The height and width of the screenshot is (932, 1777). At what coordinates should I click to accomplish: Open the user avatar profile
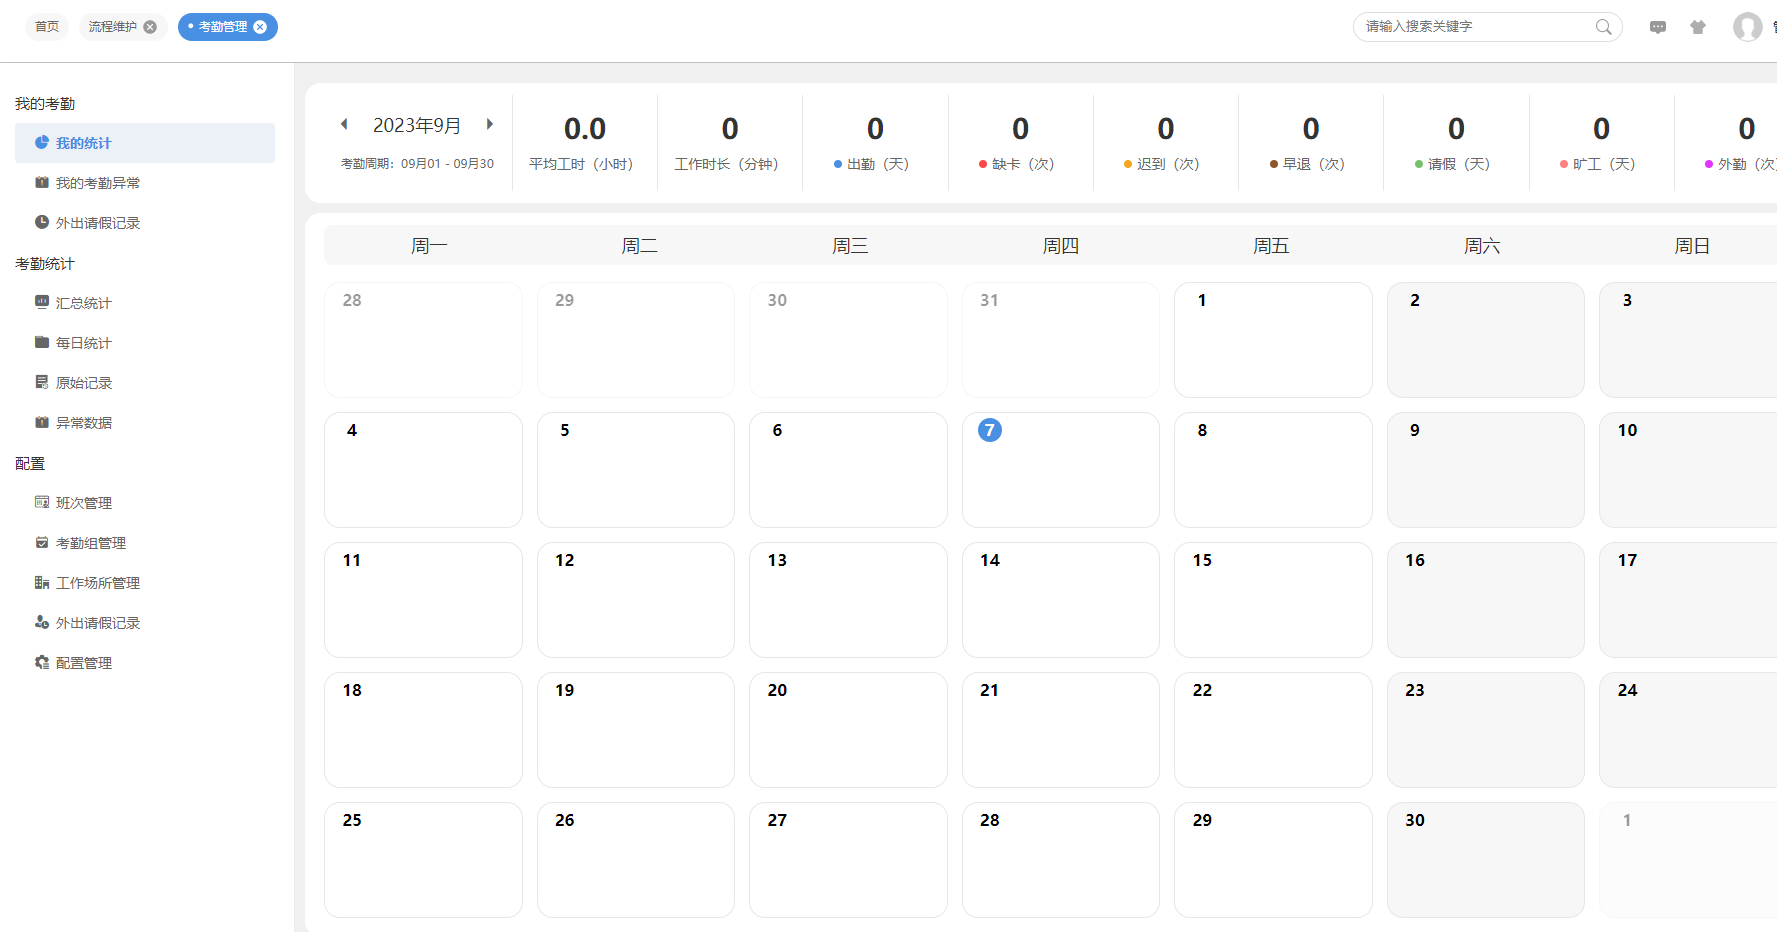point(1747,27)
